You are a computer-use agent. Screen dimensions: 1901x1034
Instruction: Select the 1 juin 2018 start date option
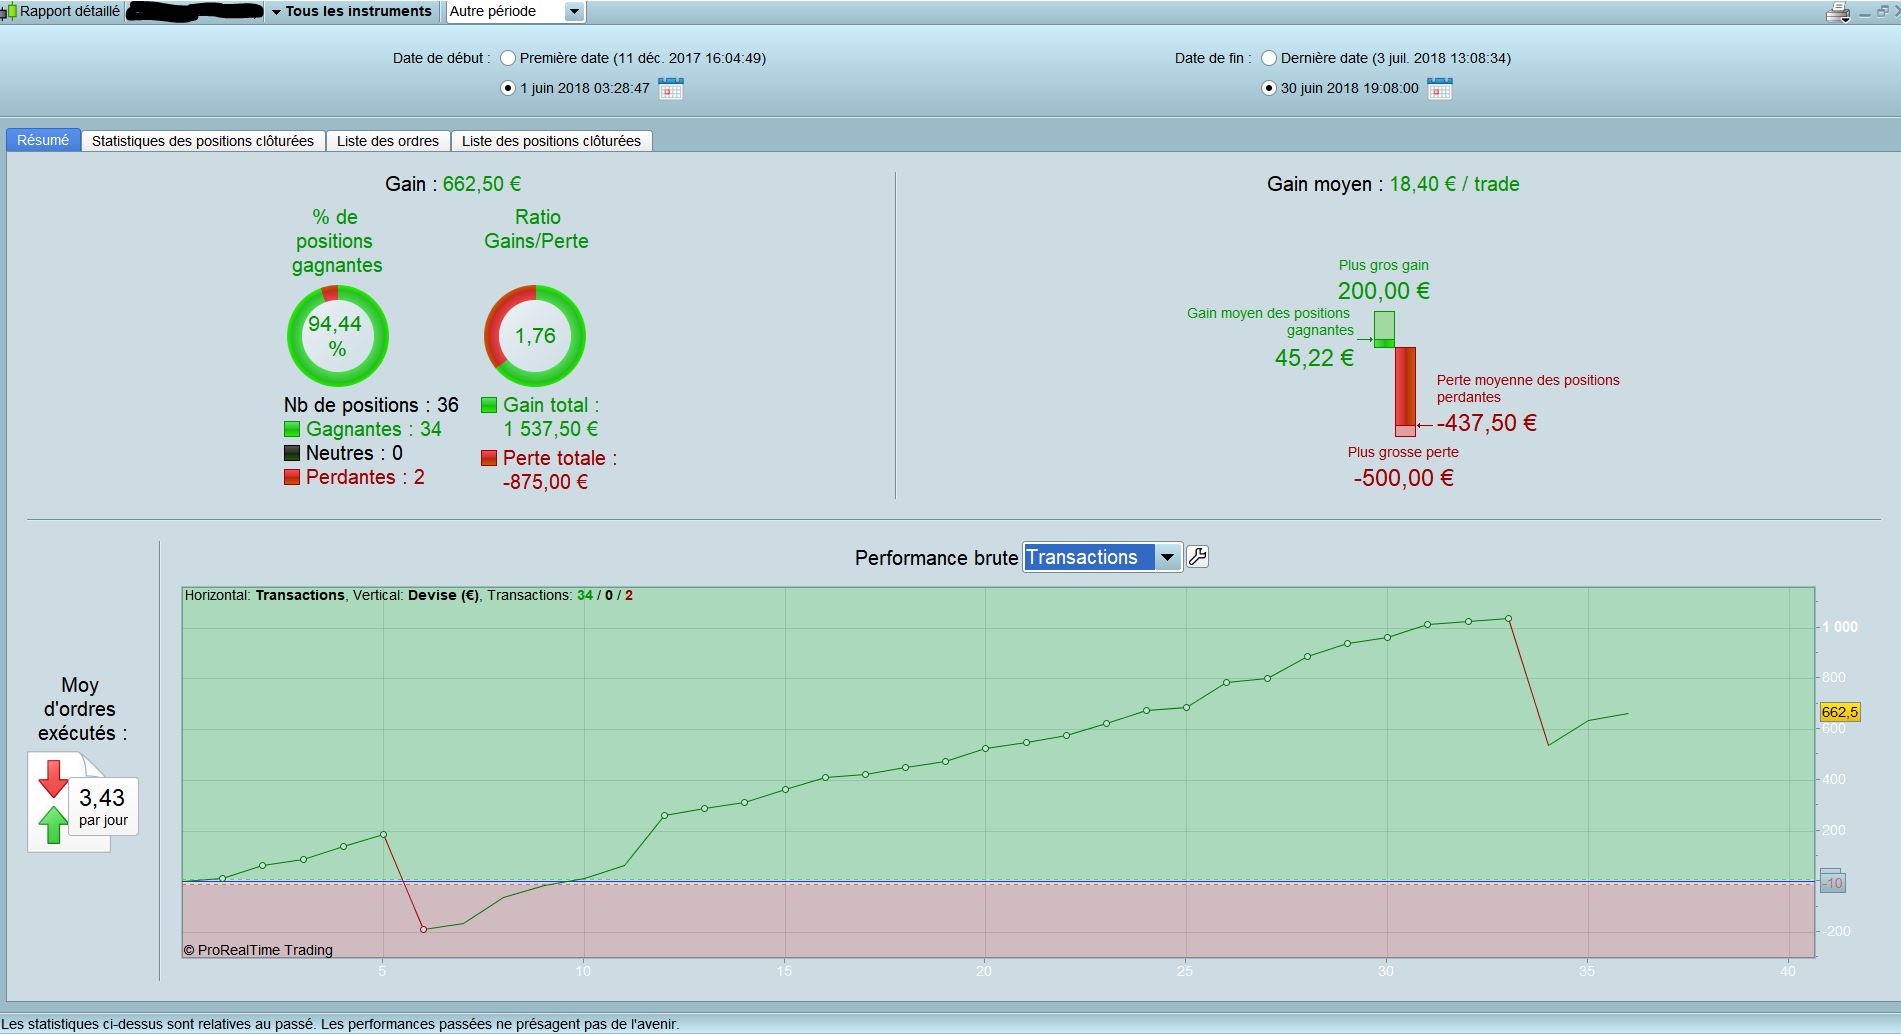point(508,88)
